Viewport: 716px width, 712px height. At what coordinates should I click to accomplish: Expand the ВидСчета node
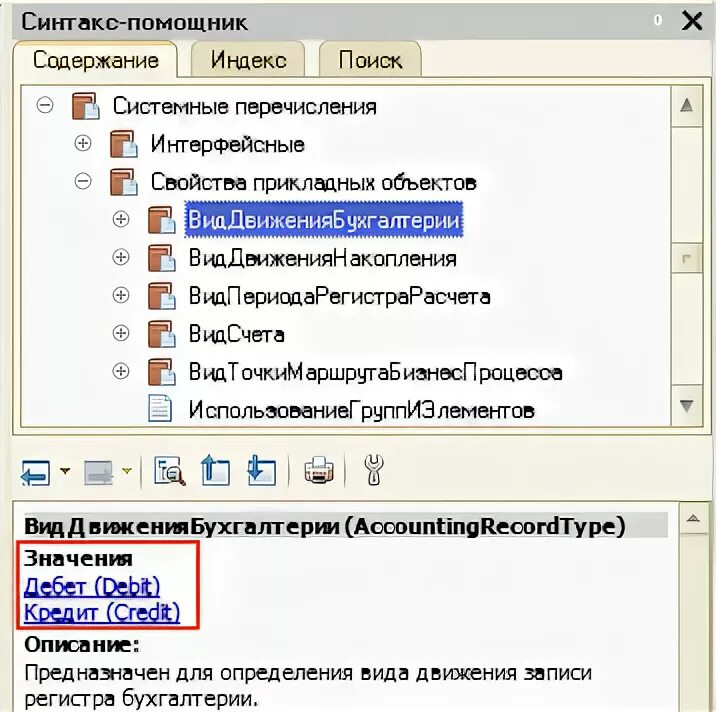(121, 333)
